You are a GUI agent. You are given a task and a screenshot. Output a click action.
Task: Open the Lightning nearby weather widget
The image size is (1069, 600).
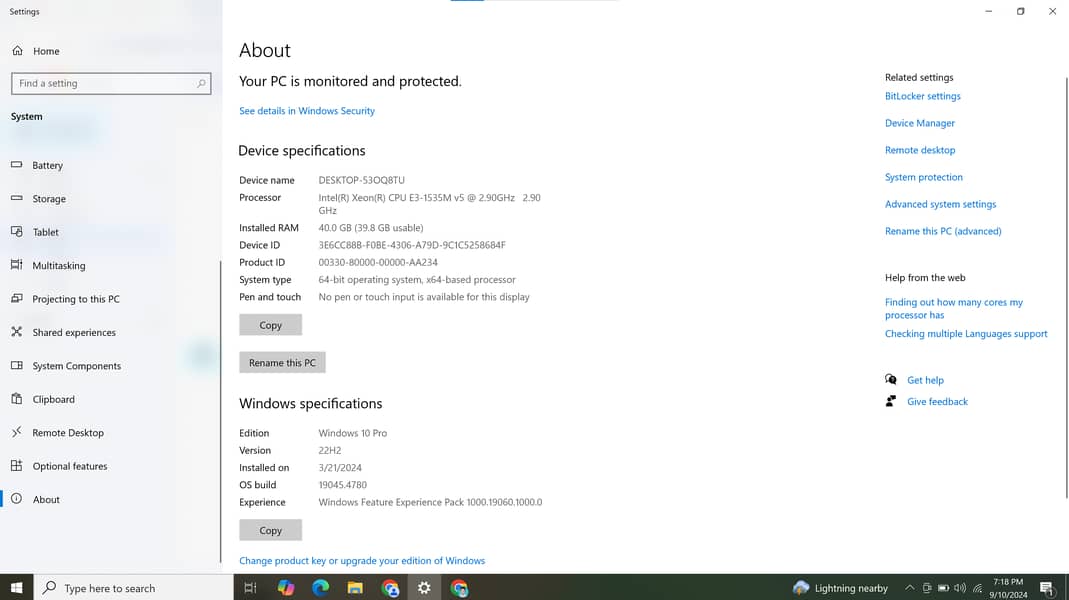click(x=840, y=588)
